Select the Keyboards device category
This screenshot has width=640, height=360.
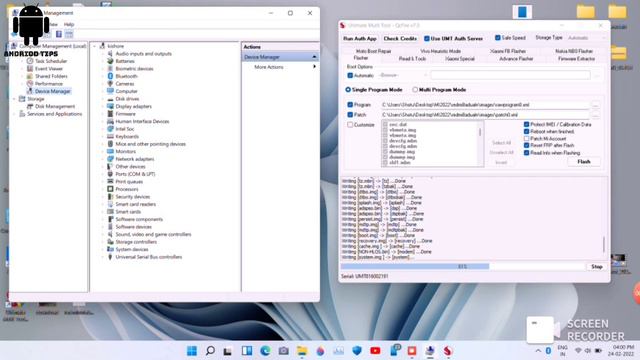click(127, 136)
